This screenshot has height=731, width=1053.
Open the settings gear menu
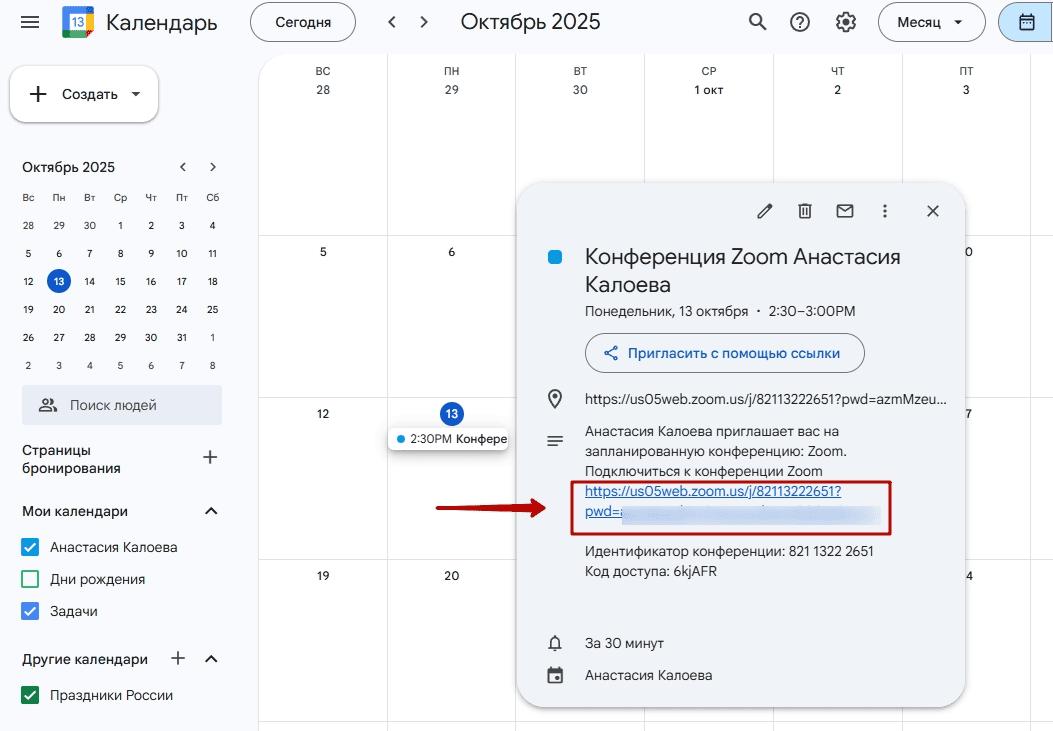845,22
